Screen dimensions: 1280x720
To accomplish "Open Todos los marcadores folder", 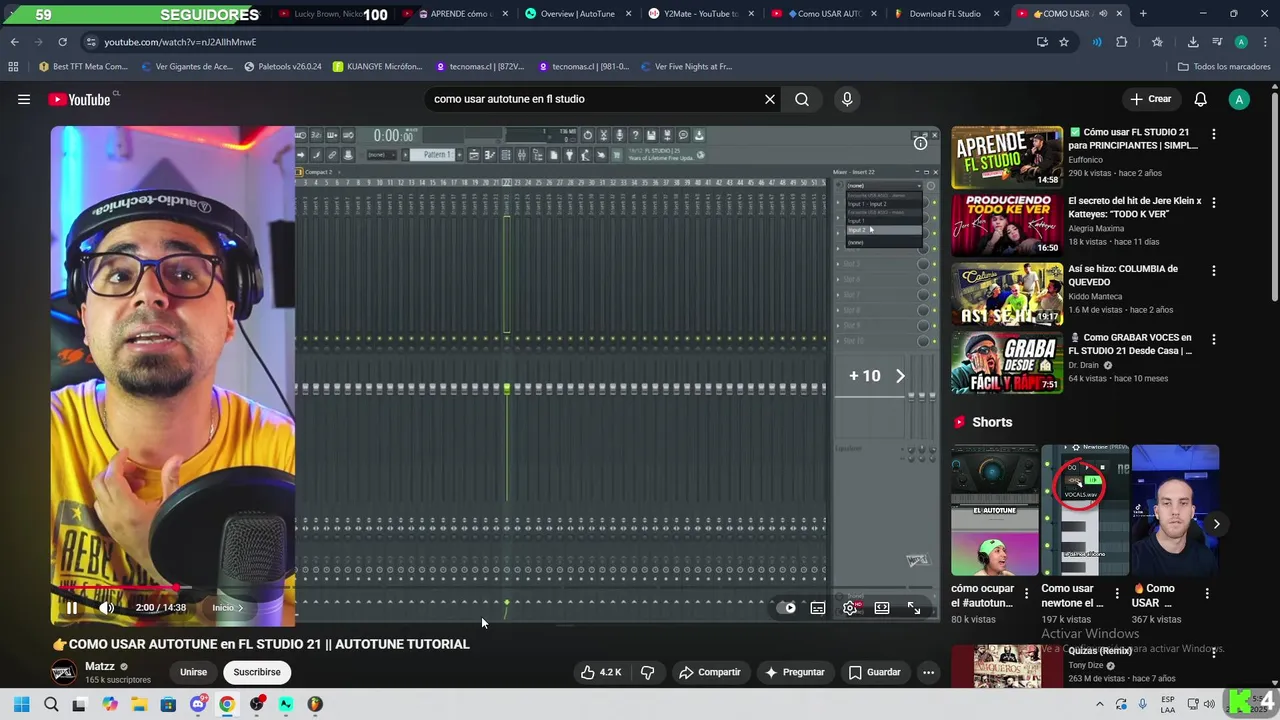I will point(1224,67).
